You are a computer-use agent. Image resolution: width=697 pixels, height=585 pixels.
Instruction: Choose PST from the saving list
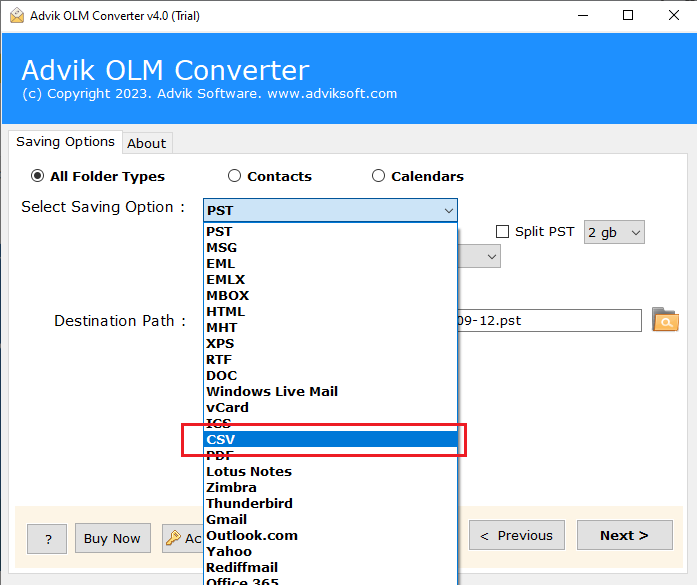(x=330, y=232)
